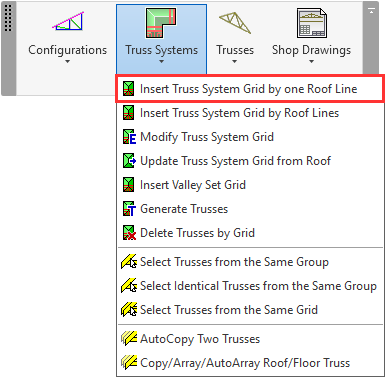Choose Copy/Array/AutoArray Roof/Floor Truss
Image resolution: width=386 pixels, height=378 pixels.
[x=250, y=363]
